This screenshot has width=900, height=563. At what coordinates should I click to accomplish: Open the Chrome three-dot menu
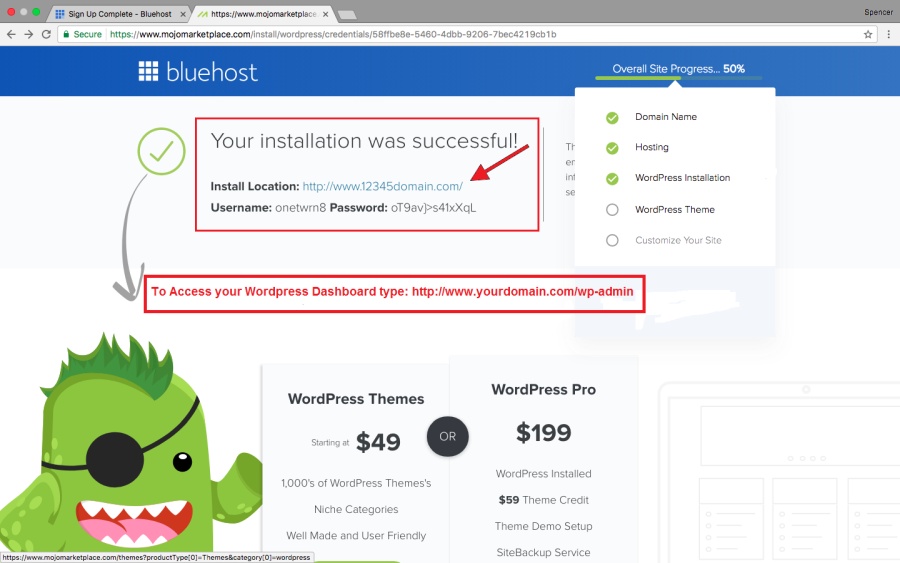tap(889, 34)
